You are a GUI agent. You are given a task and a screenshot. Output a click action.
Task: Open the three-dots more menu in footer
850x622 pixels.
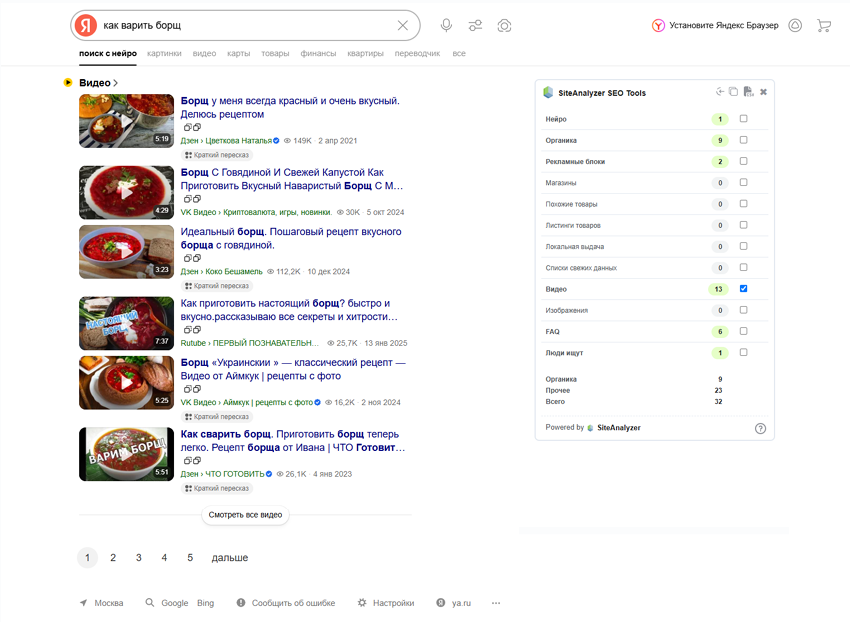point(496,603)
